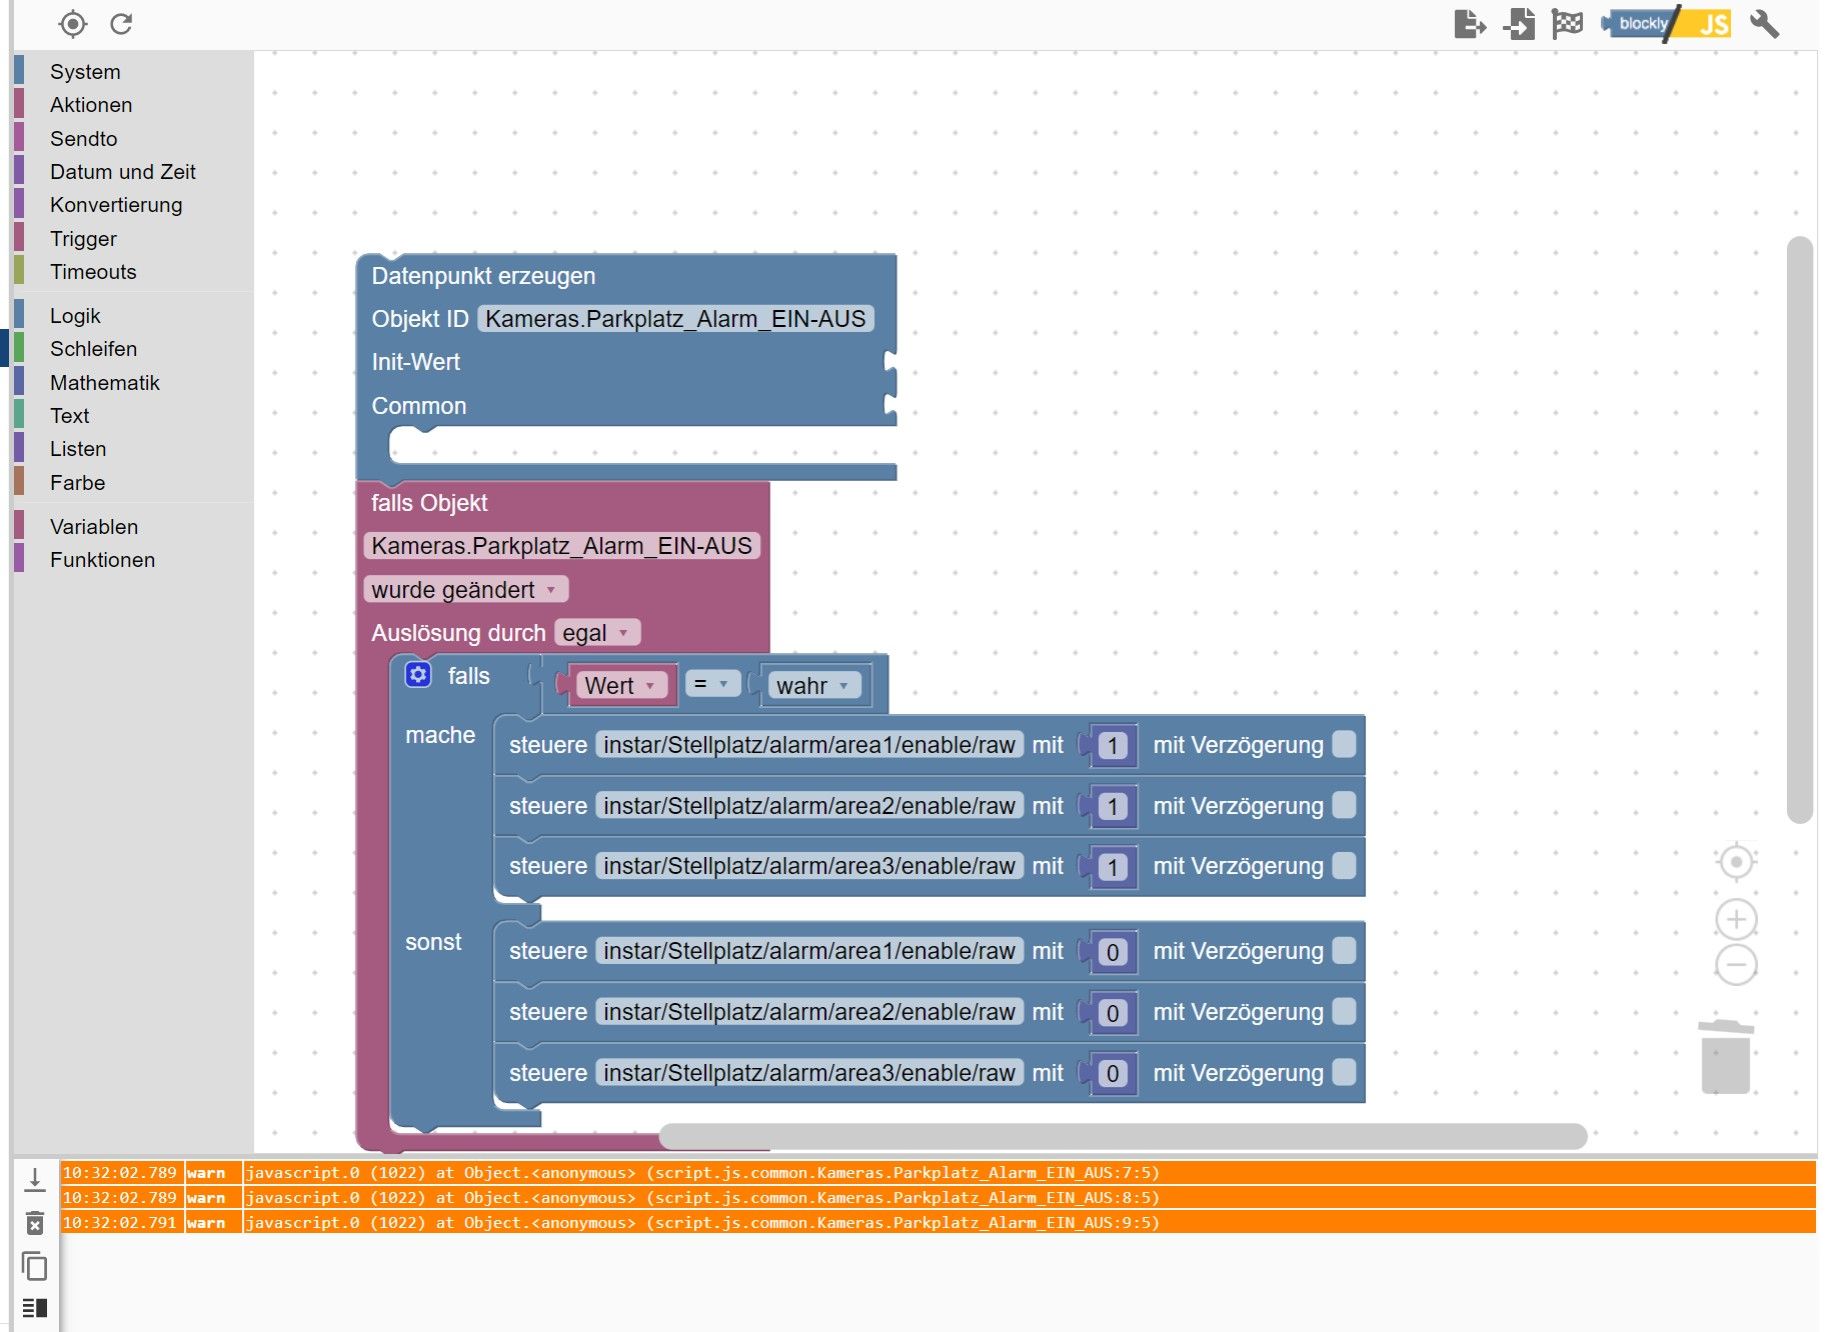The height and width of the screenshot is (1332, 1828).
Task: Click area1 object ID in sonst section
Action: pos(810,950)
